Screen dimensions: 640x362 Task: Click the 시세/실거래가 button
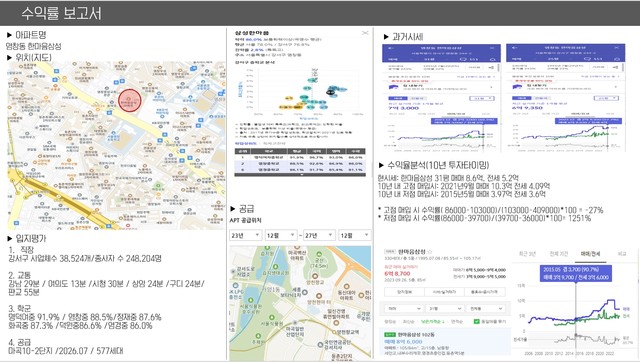pos(444,292)
